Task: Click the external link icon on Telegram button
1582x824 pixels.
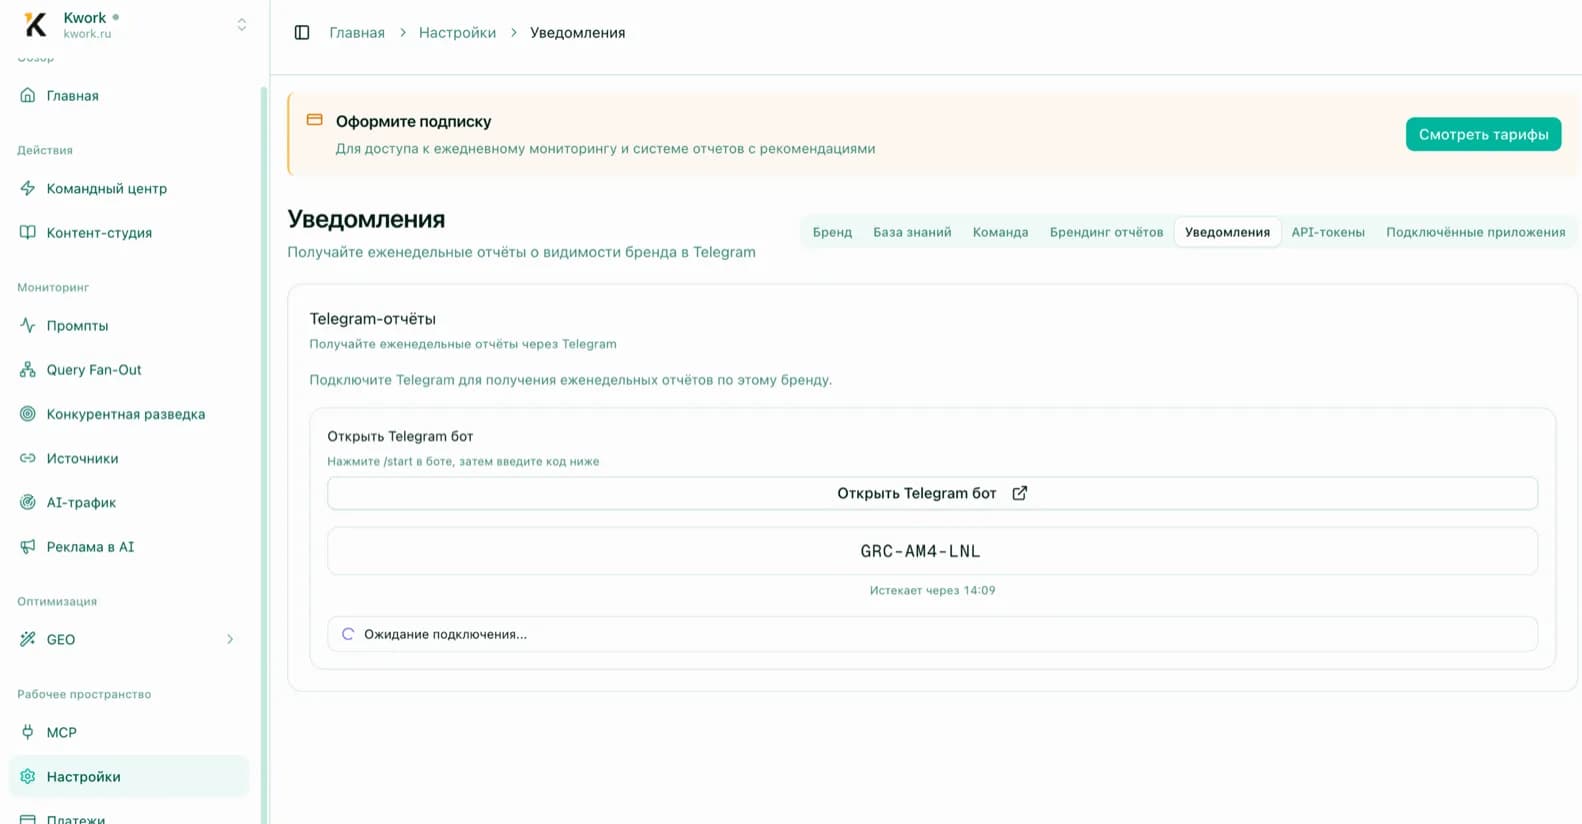Action: (x=1019, y=493)
